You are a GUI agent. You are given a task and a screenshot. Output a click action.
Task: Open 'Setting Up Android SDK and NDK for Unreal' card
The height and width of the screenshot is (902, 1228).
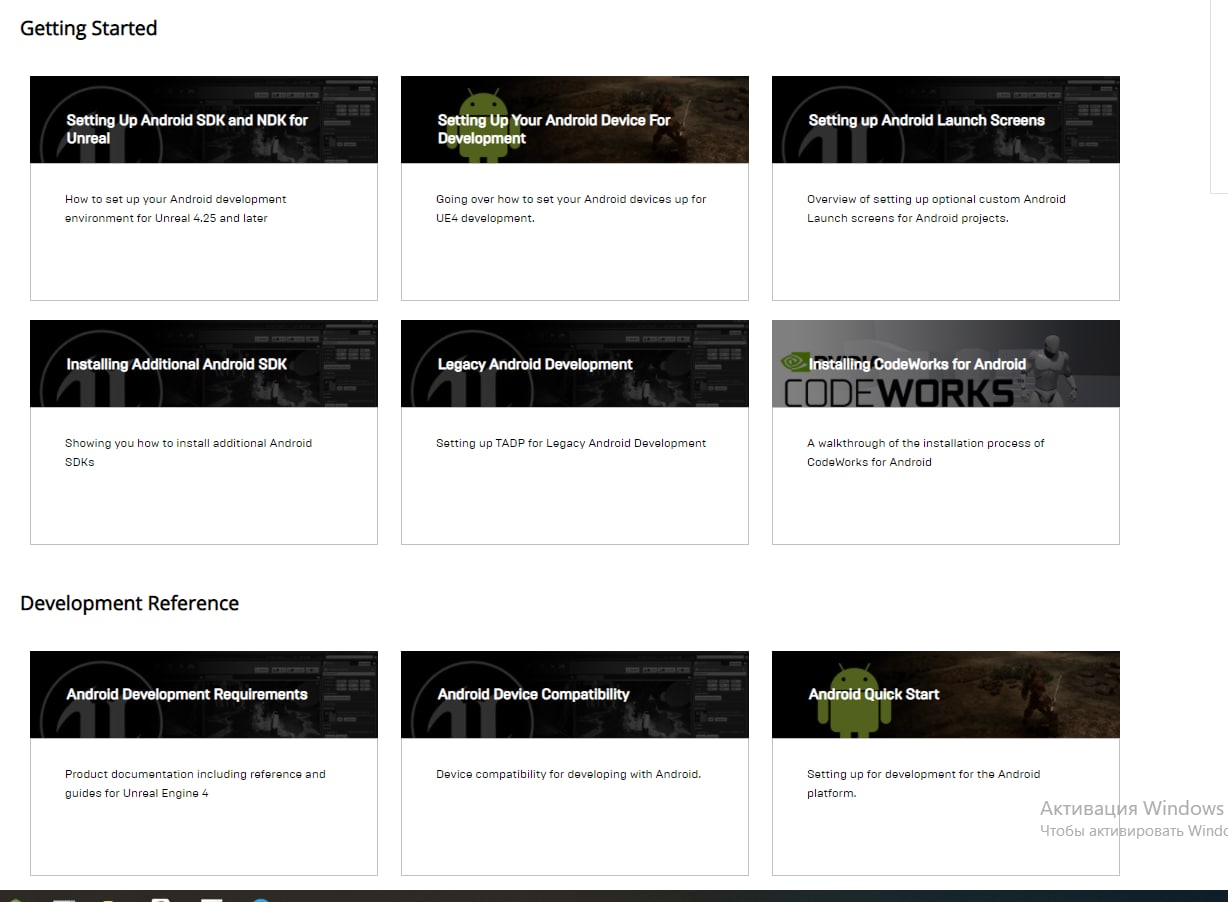coord(204,188)
